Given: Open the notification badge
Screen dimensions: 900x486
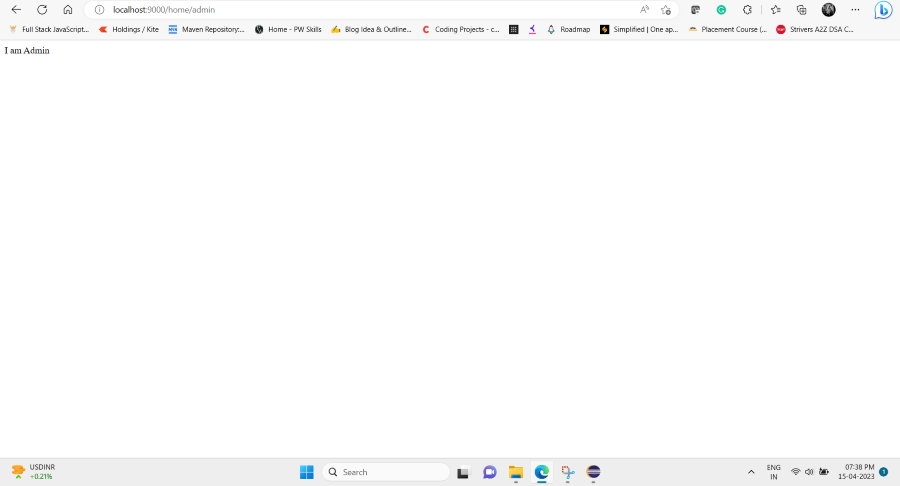Looking at the screenshot, I should coord(883,472).
